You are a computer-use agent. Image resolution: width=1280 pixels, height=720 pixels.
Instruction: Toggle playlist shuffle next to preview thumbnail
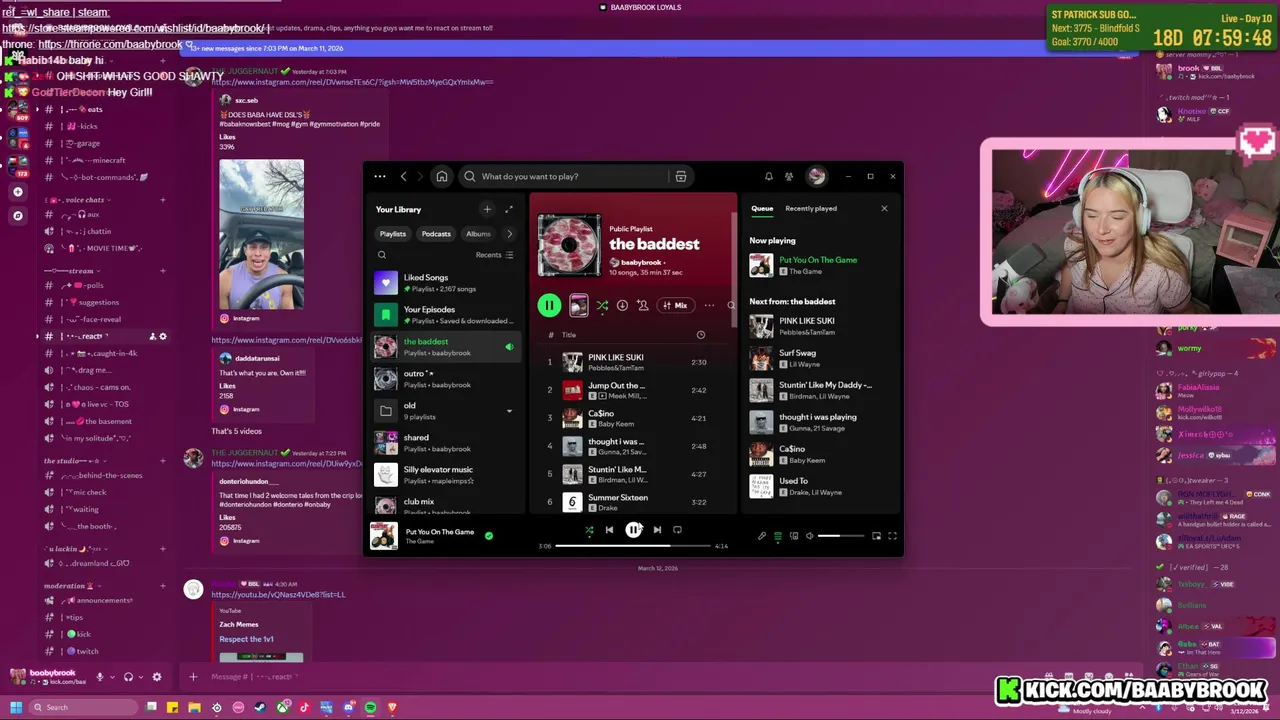tap(602, 305)
